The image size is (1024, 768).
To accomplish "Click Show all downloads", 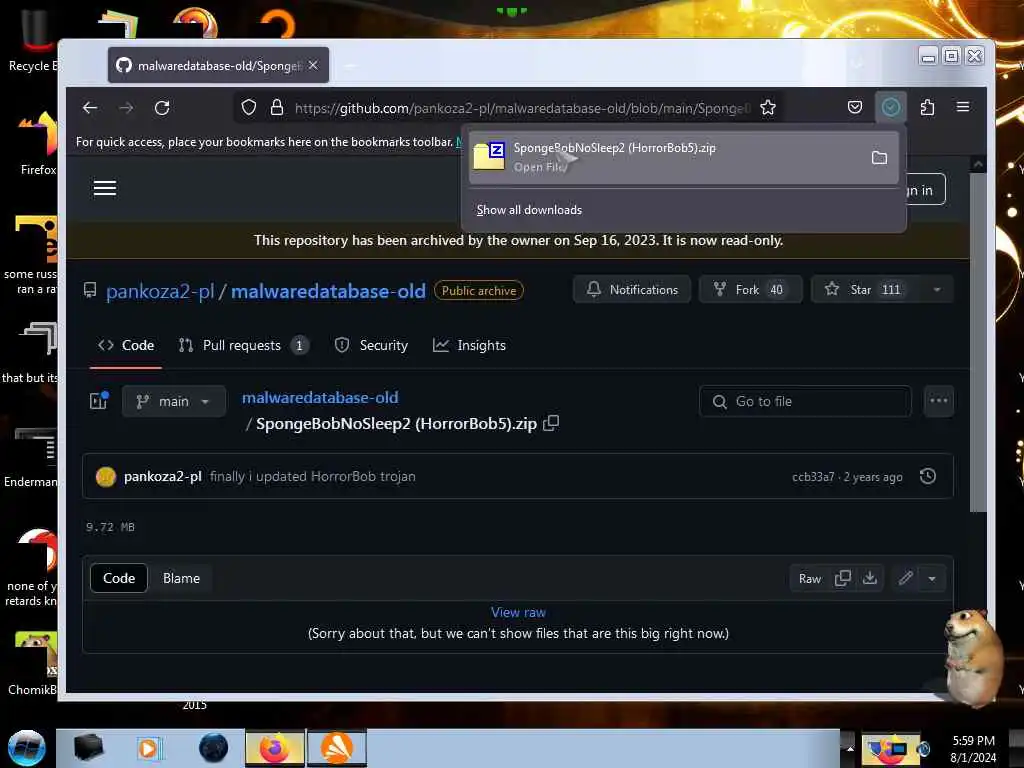I will coord(529,210).
